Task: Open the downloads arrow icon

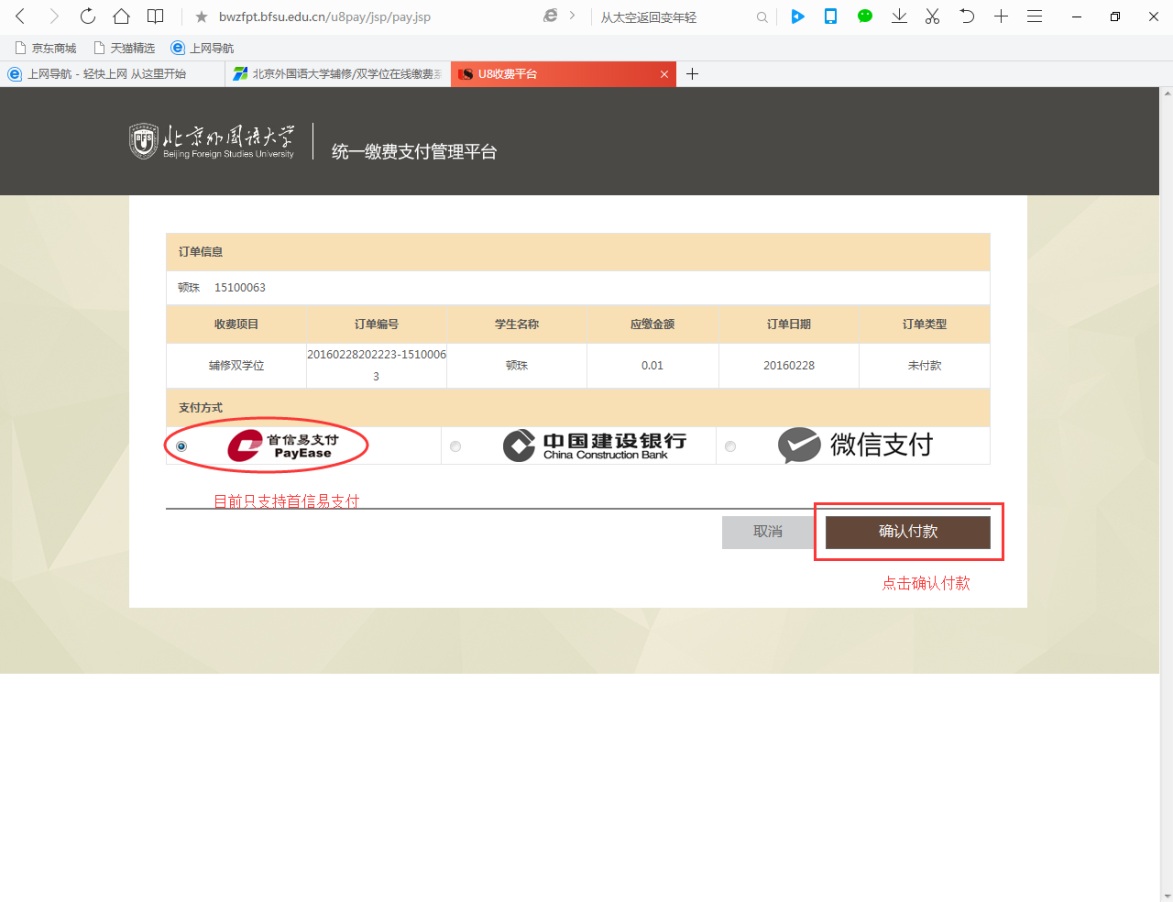Action: (899, 16)
